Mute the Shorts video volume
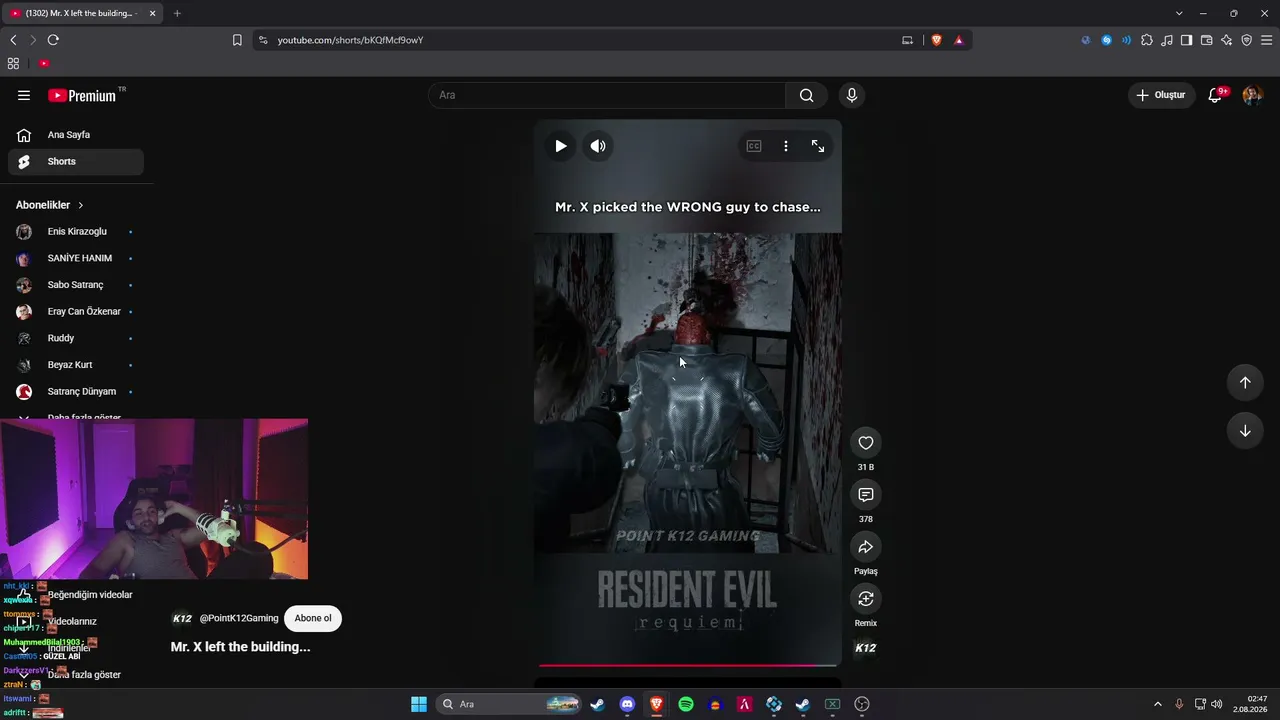 (597, 146)
